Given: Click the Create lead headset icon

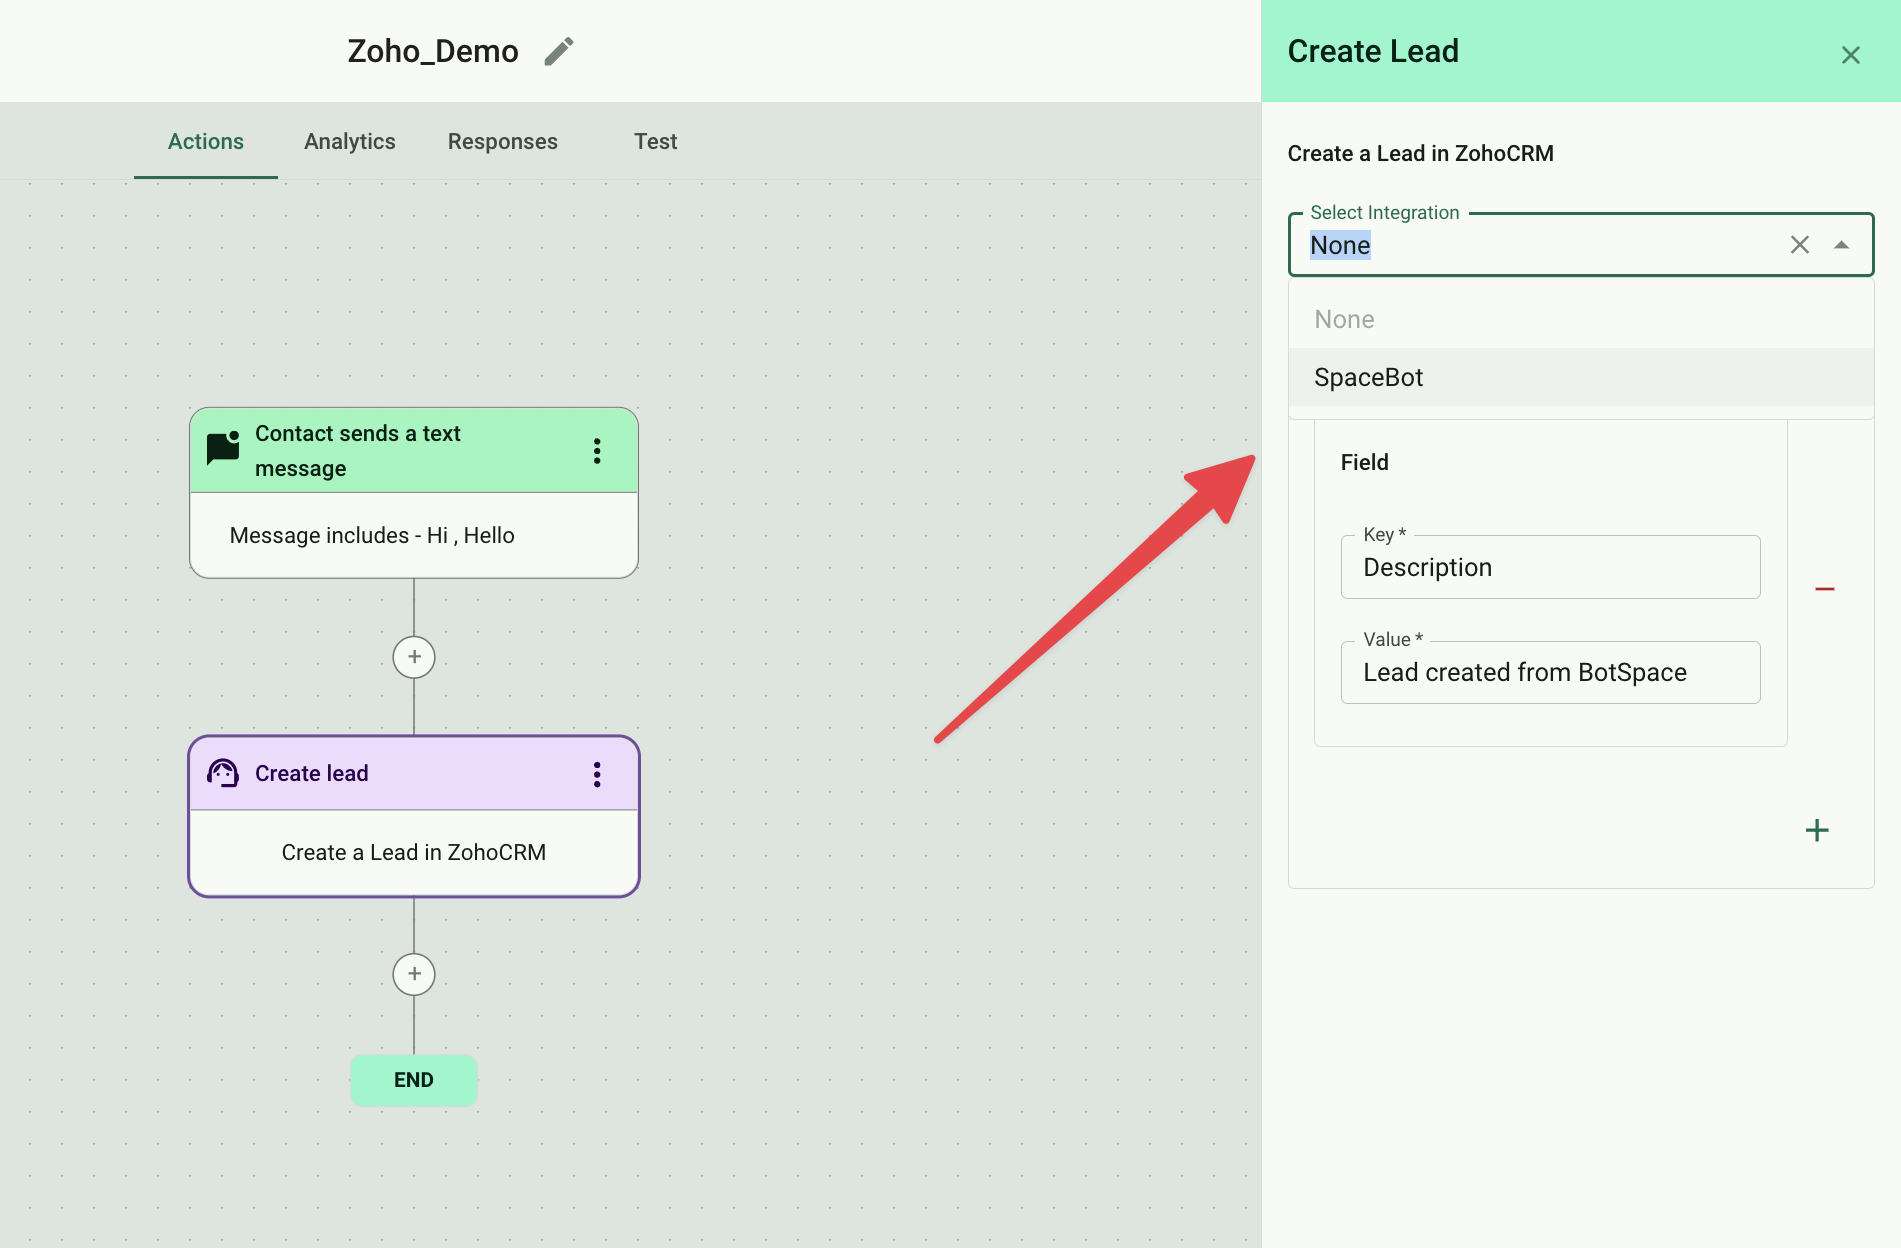Looking at the screenshot, I should tap(223, 773).
